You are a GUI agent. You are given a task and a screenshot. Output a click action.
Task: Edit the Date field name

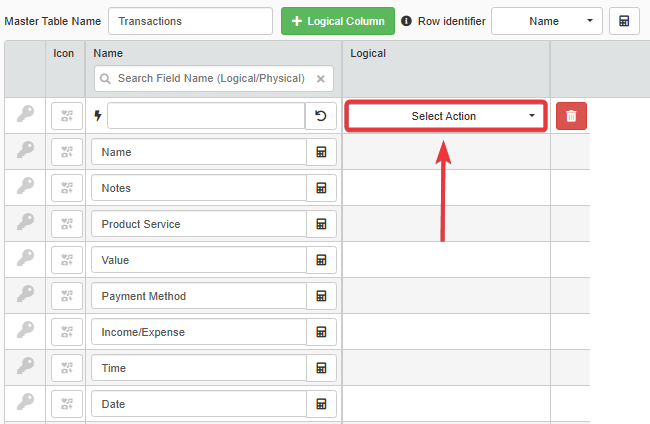[x=199, y=404]
